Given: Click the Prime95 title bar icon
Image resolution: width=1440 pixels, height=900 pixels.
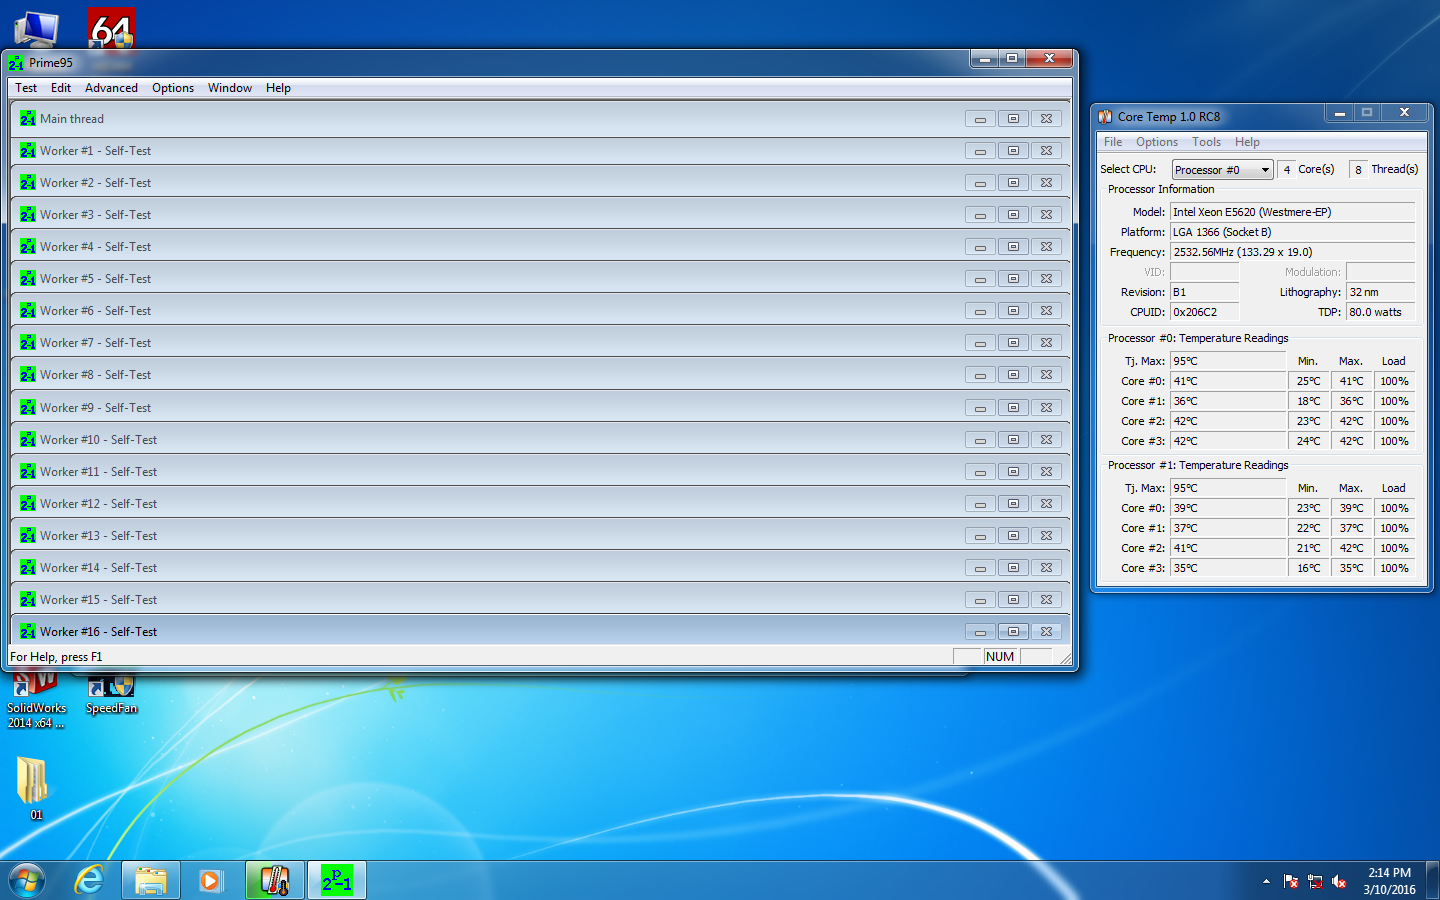Looking at the screenshot, I should (16, 63).
